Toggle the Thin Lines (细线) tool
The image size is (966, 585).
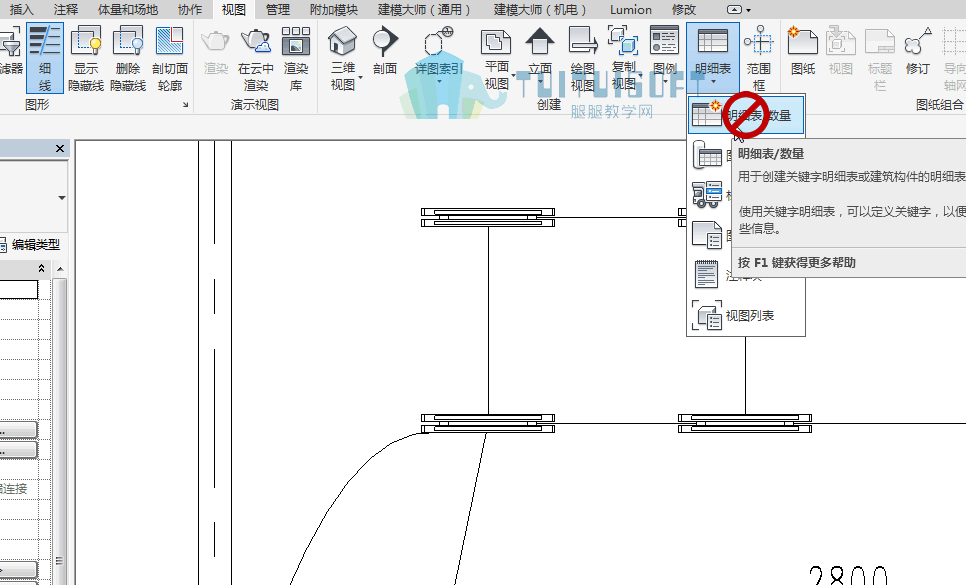(x=45, y=58)
